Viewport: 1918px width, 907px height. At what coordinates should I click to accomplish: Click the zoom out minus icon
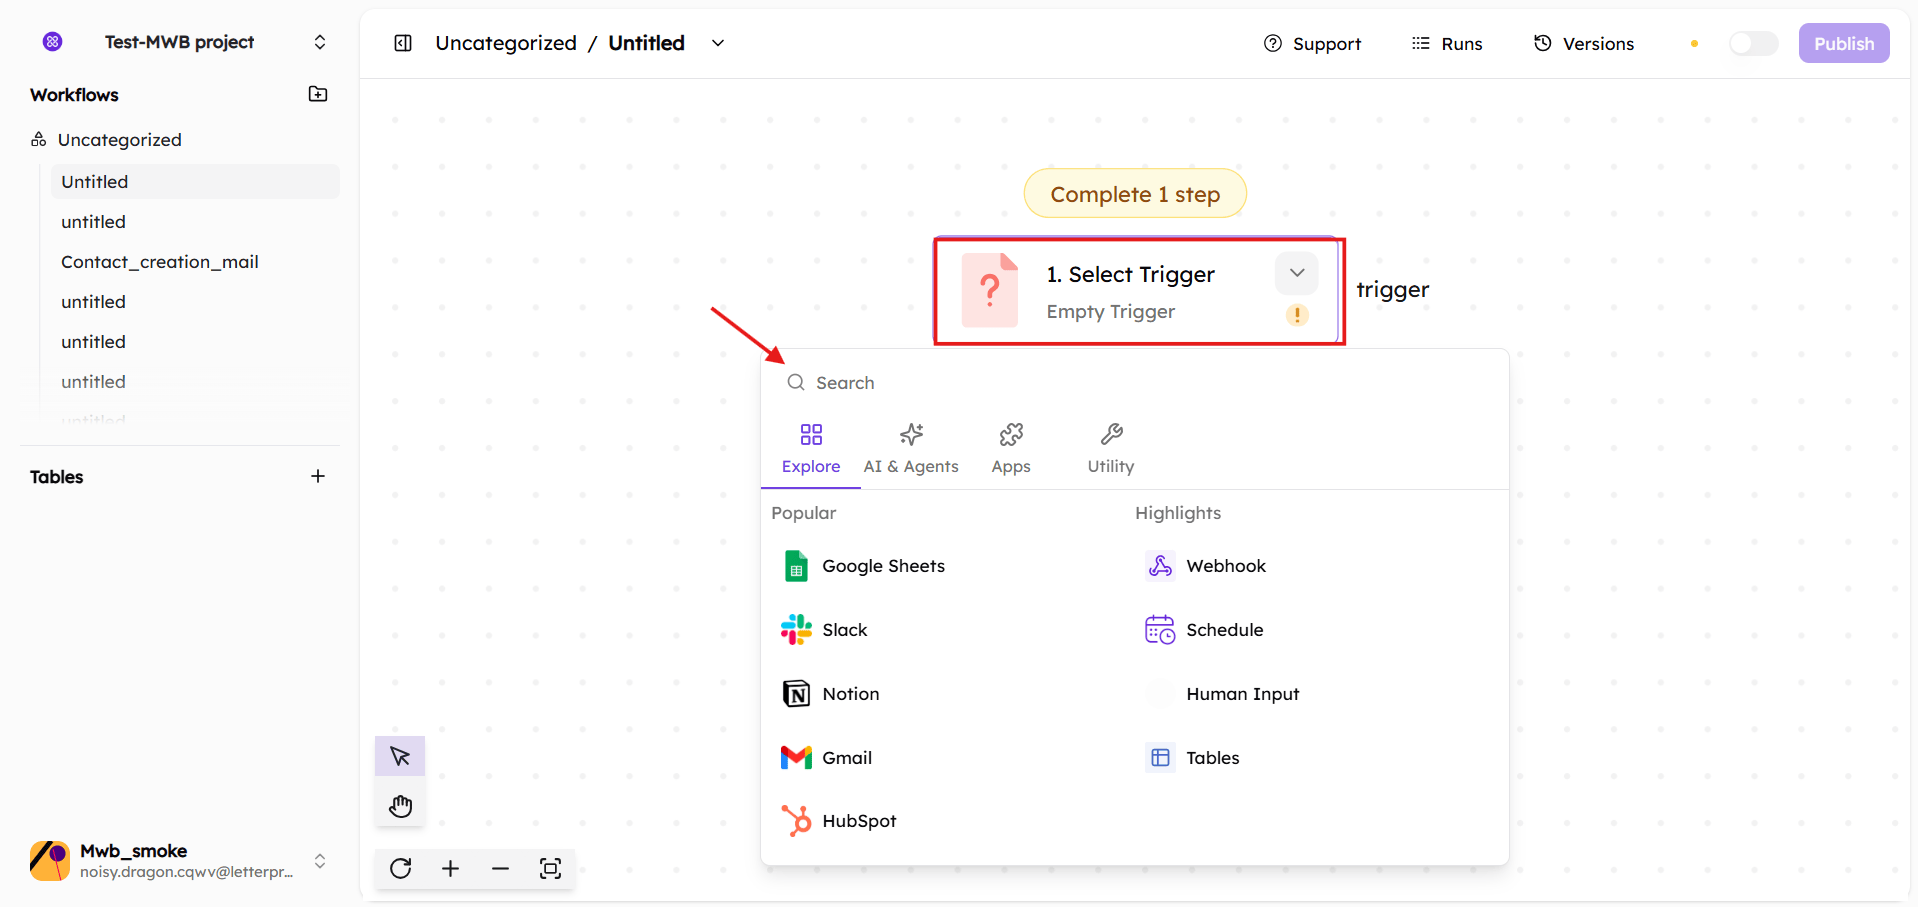point(500,868)
